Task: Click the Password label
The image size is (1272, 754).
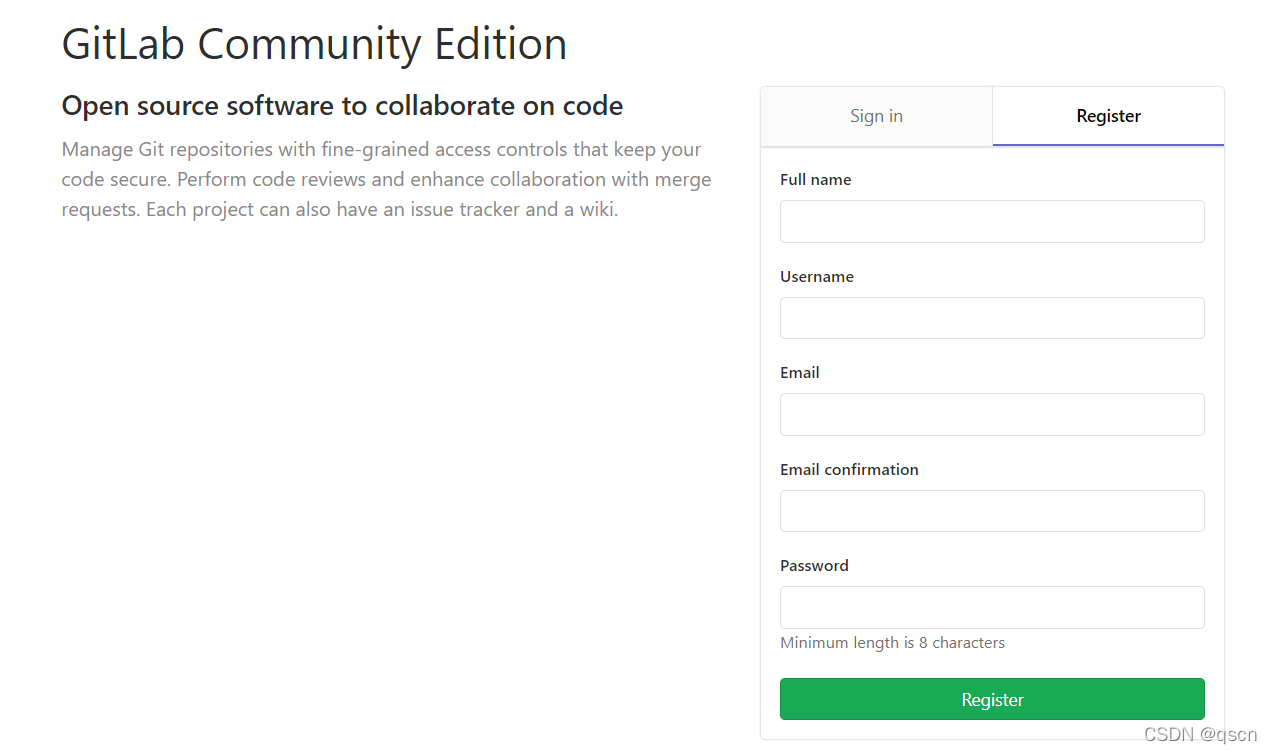Action: coord(814,565)
